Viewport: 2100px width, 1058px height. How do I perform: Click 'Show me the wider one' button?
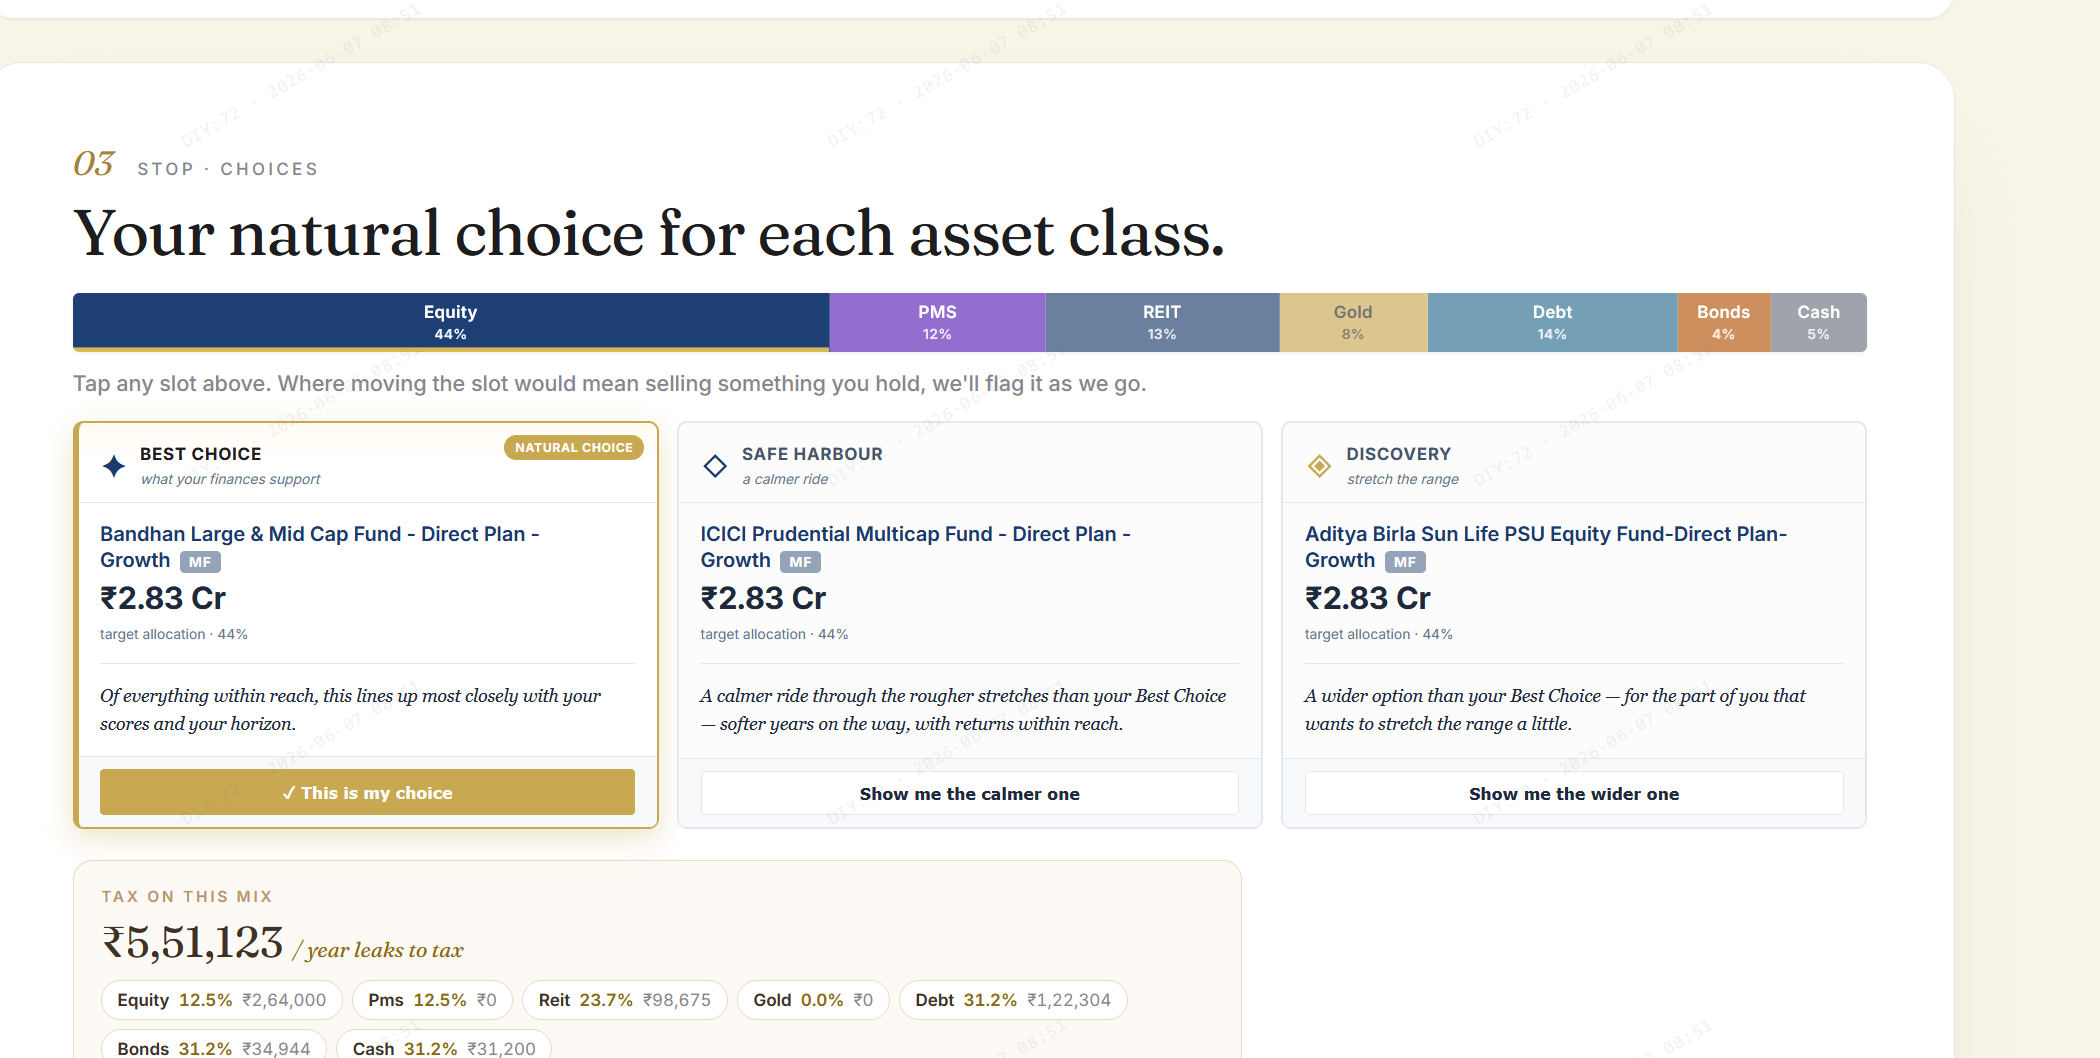click(x=1574, y=793)
